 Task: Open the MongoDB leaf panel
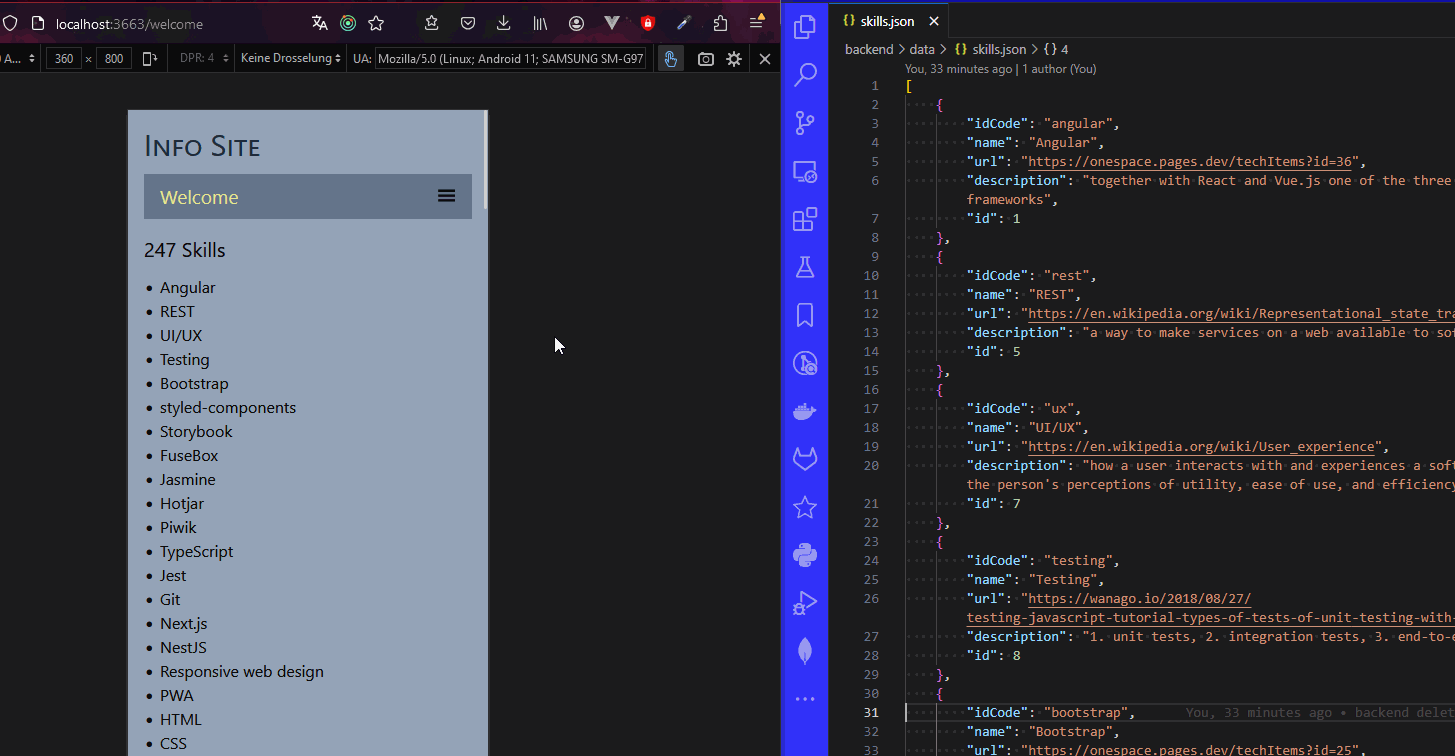tap(805, 651)
